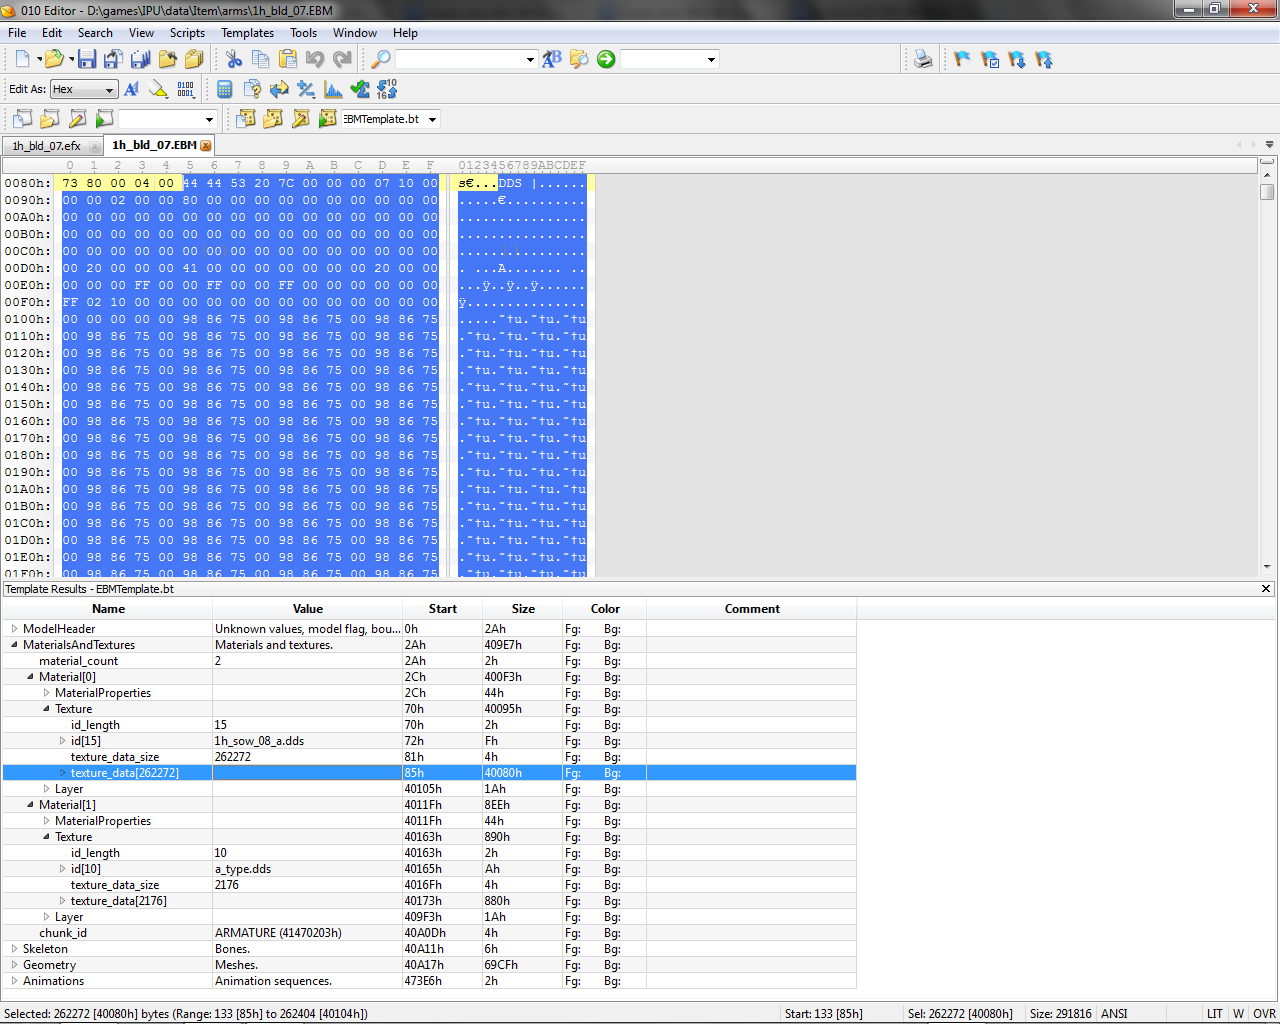Print the document with the printer icon
The image size is (1280, 1024).
(923, 59)
